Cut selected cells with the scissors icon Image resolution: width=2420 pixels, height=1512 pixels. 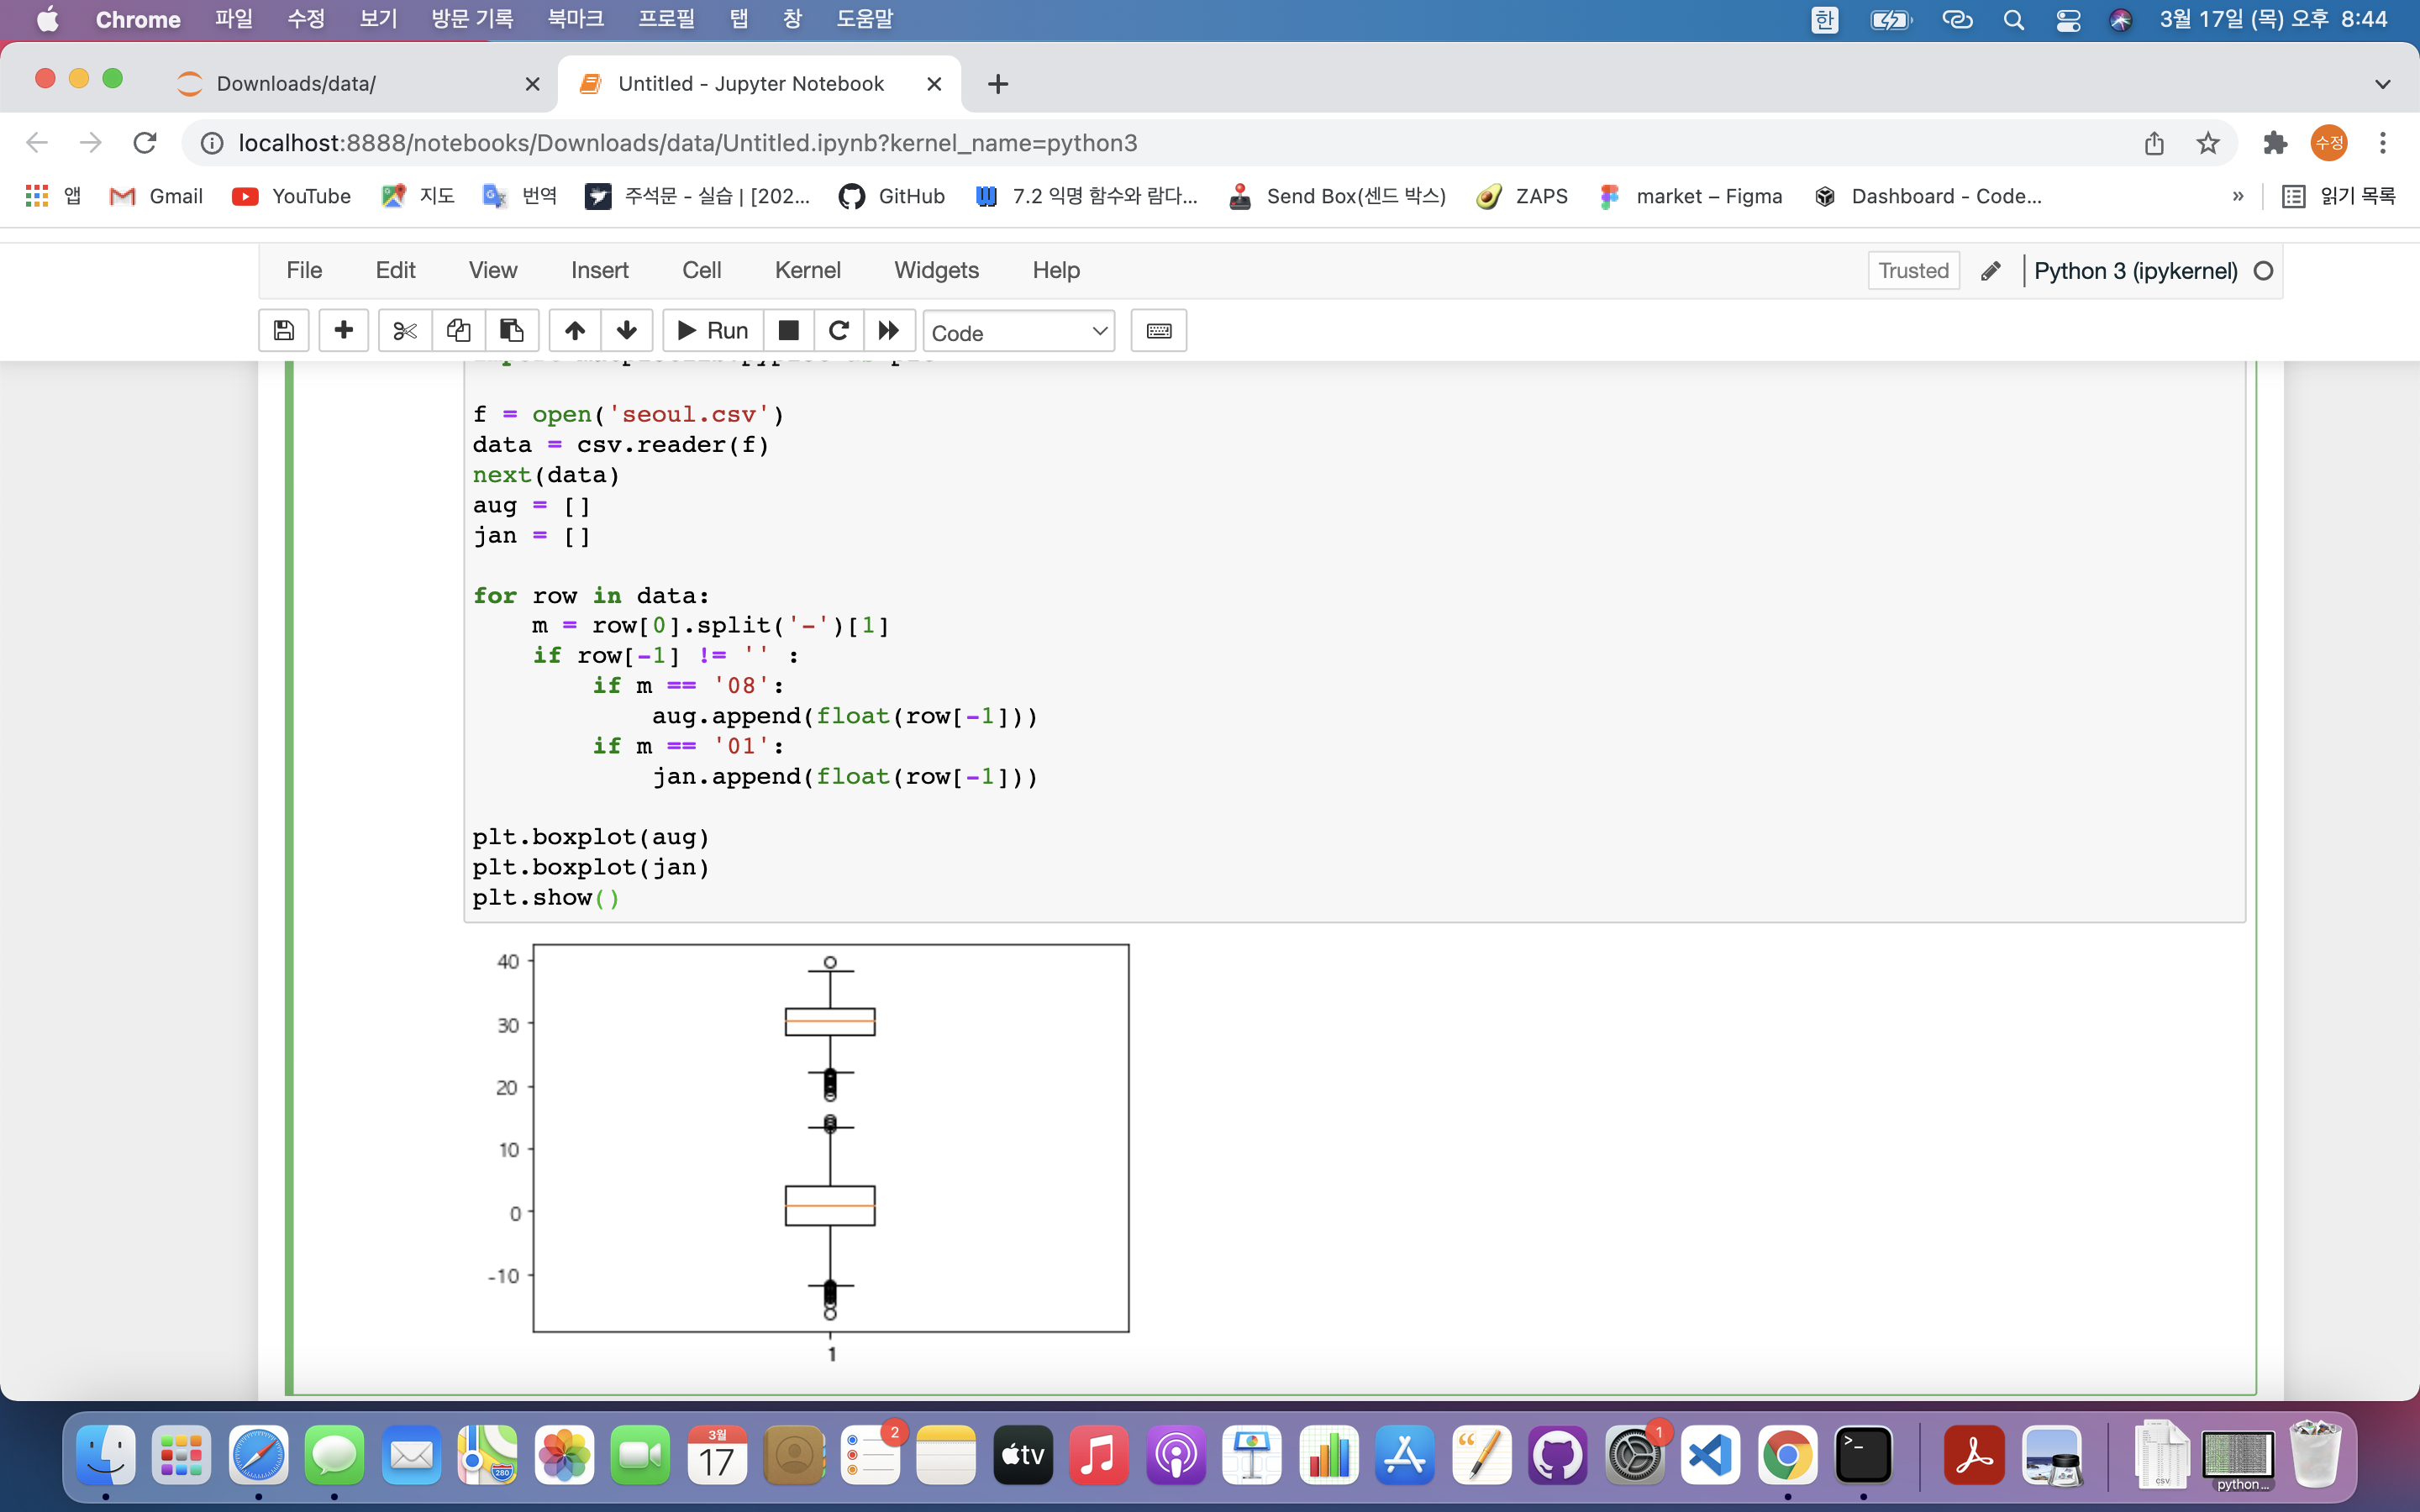[405, 330]
